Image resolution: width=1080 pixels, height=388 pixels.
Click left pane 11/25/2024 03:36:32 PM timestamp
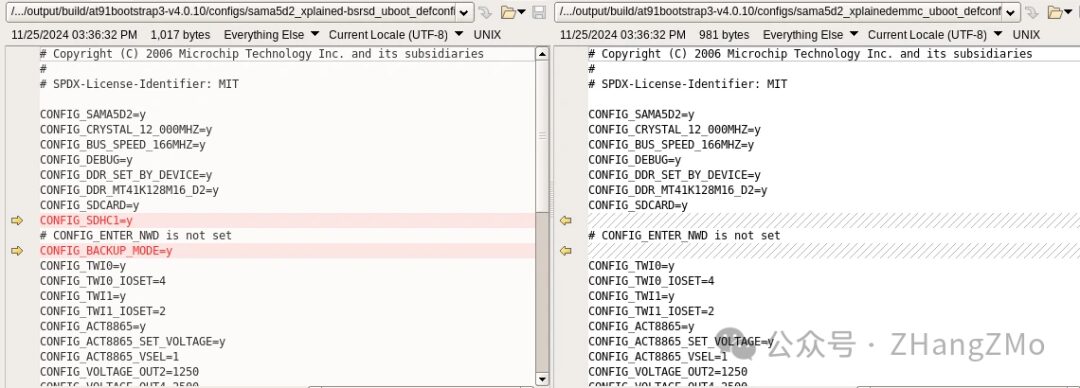pyautogui.click(x=74, y=34)
